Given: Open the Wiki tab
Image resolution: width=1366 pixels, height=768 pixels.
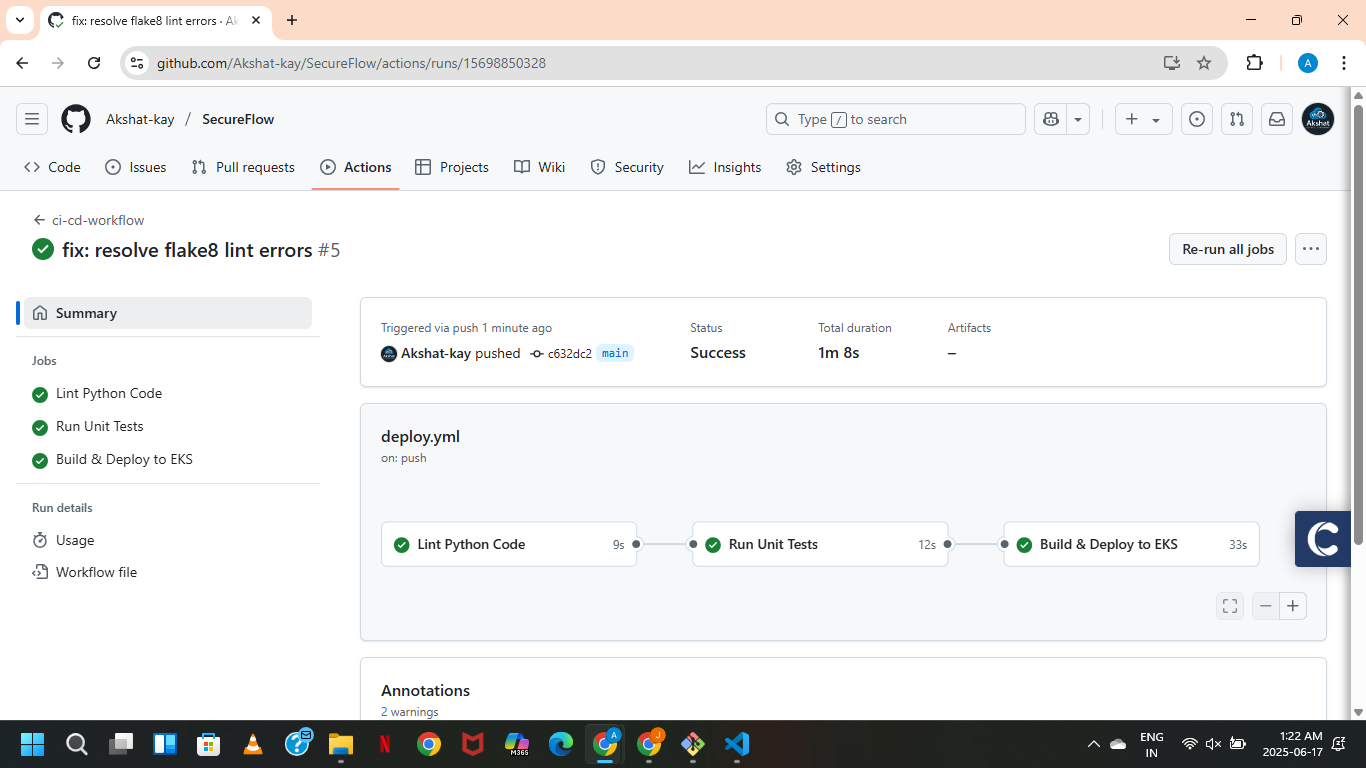Looking at the screenshot, I should coord(540,167).
